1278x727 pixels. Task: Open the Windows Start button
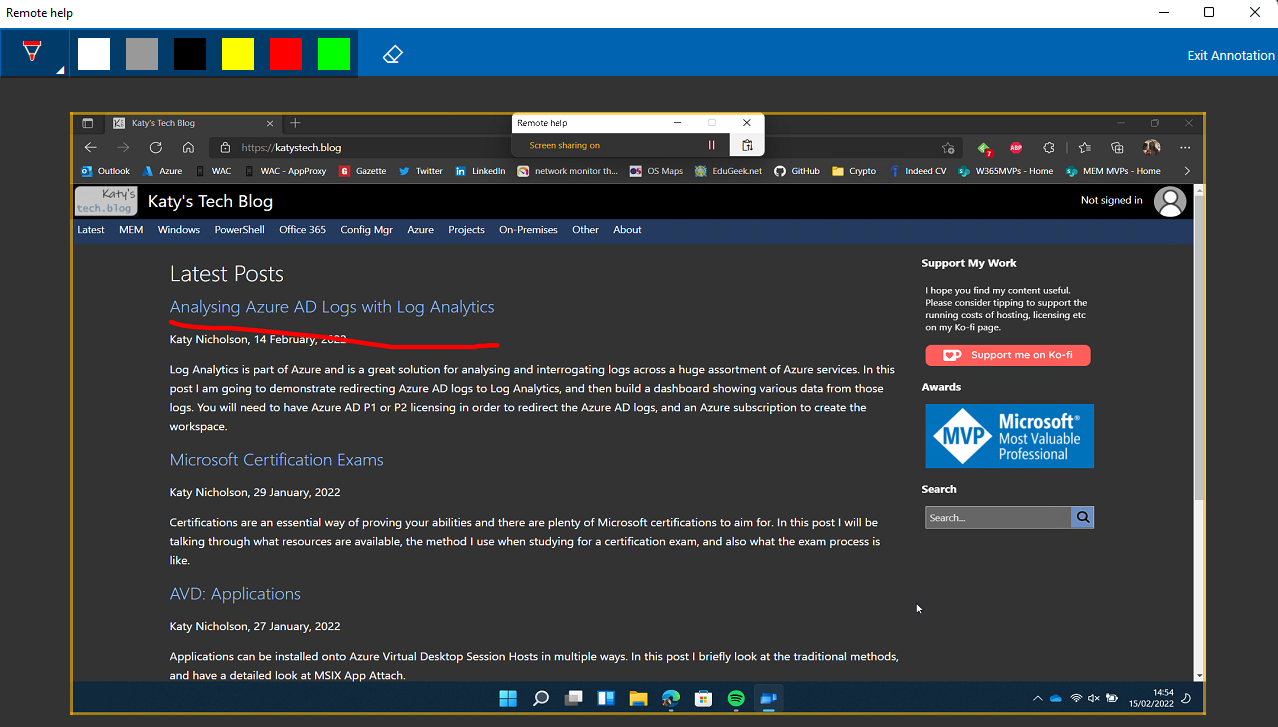(x=508, y=699)
